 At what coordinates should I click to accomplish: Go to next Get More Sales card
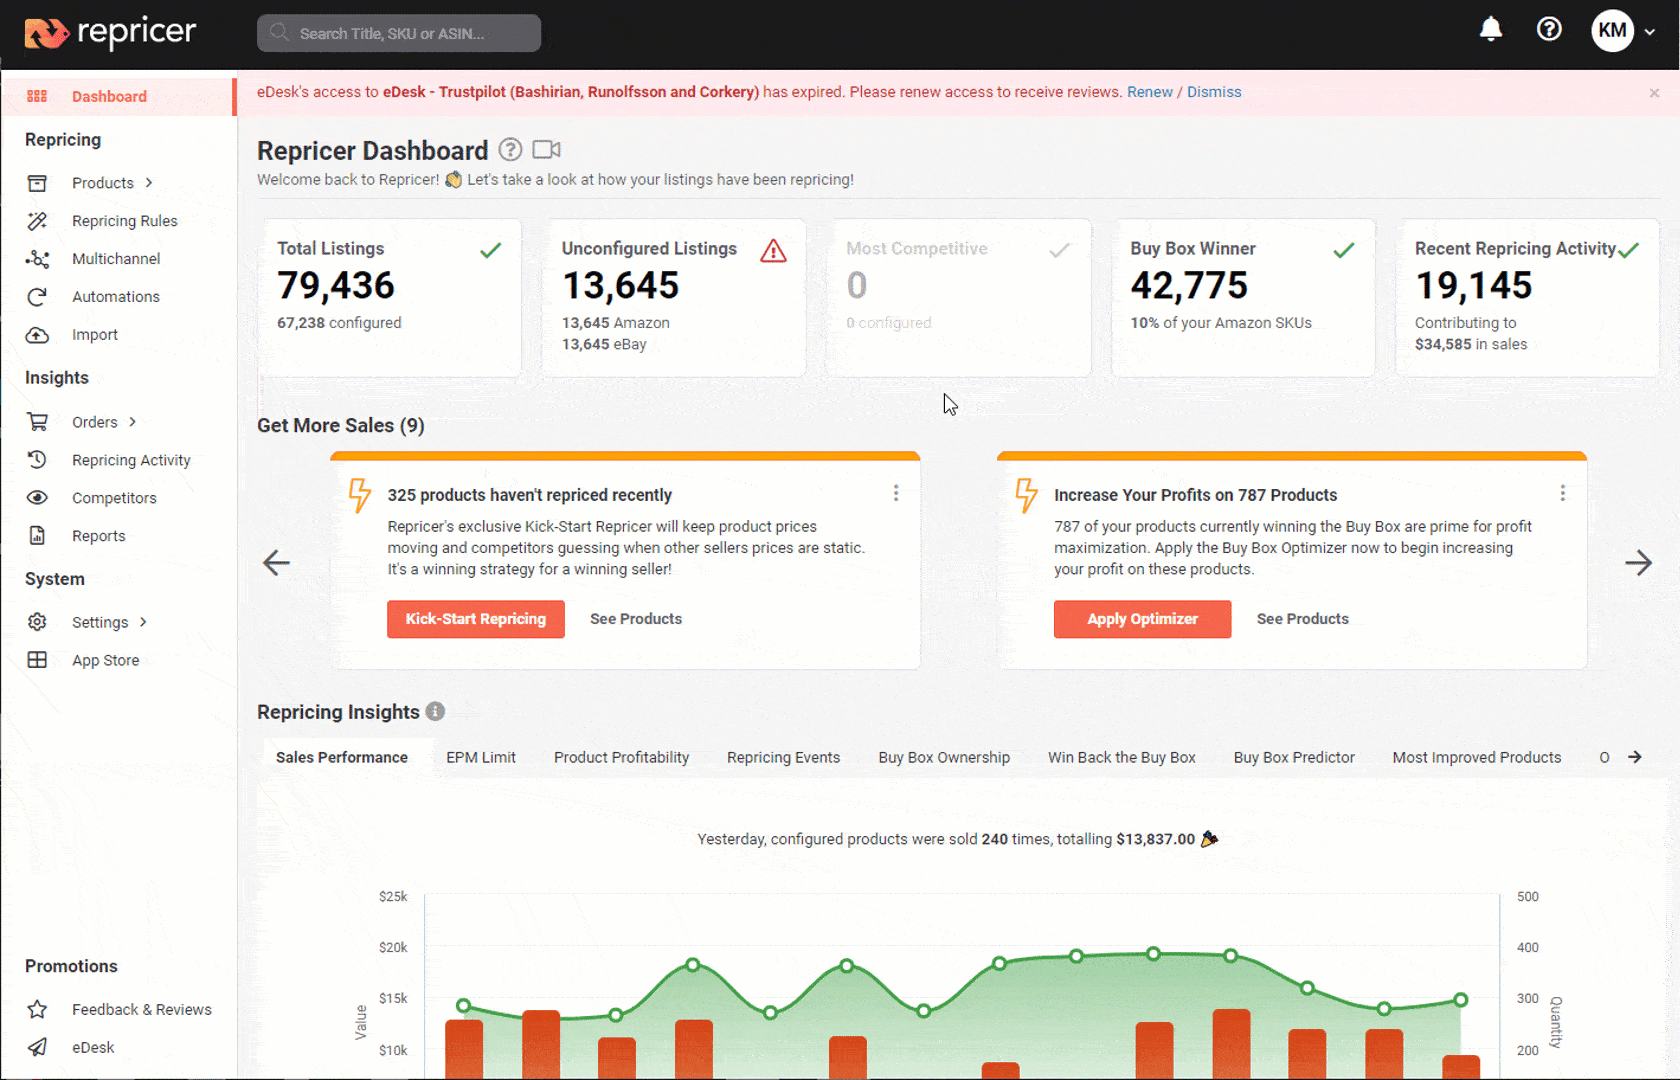pyautogui.click(x=1638, y=562)
